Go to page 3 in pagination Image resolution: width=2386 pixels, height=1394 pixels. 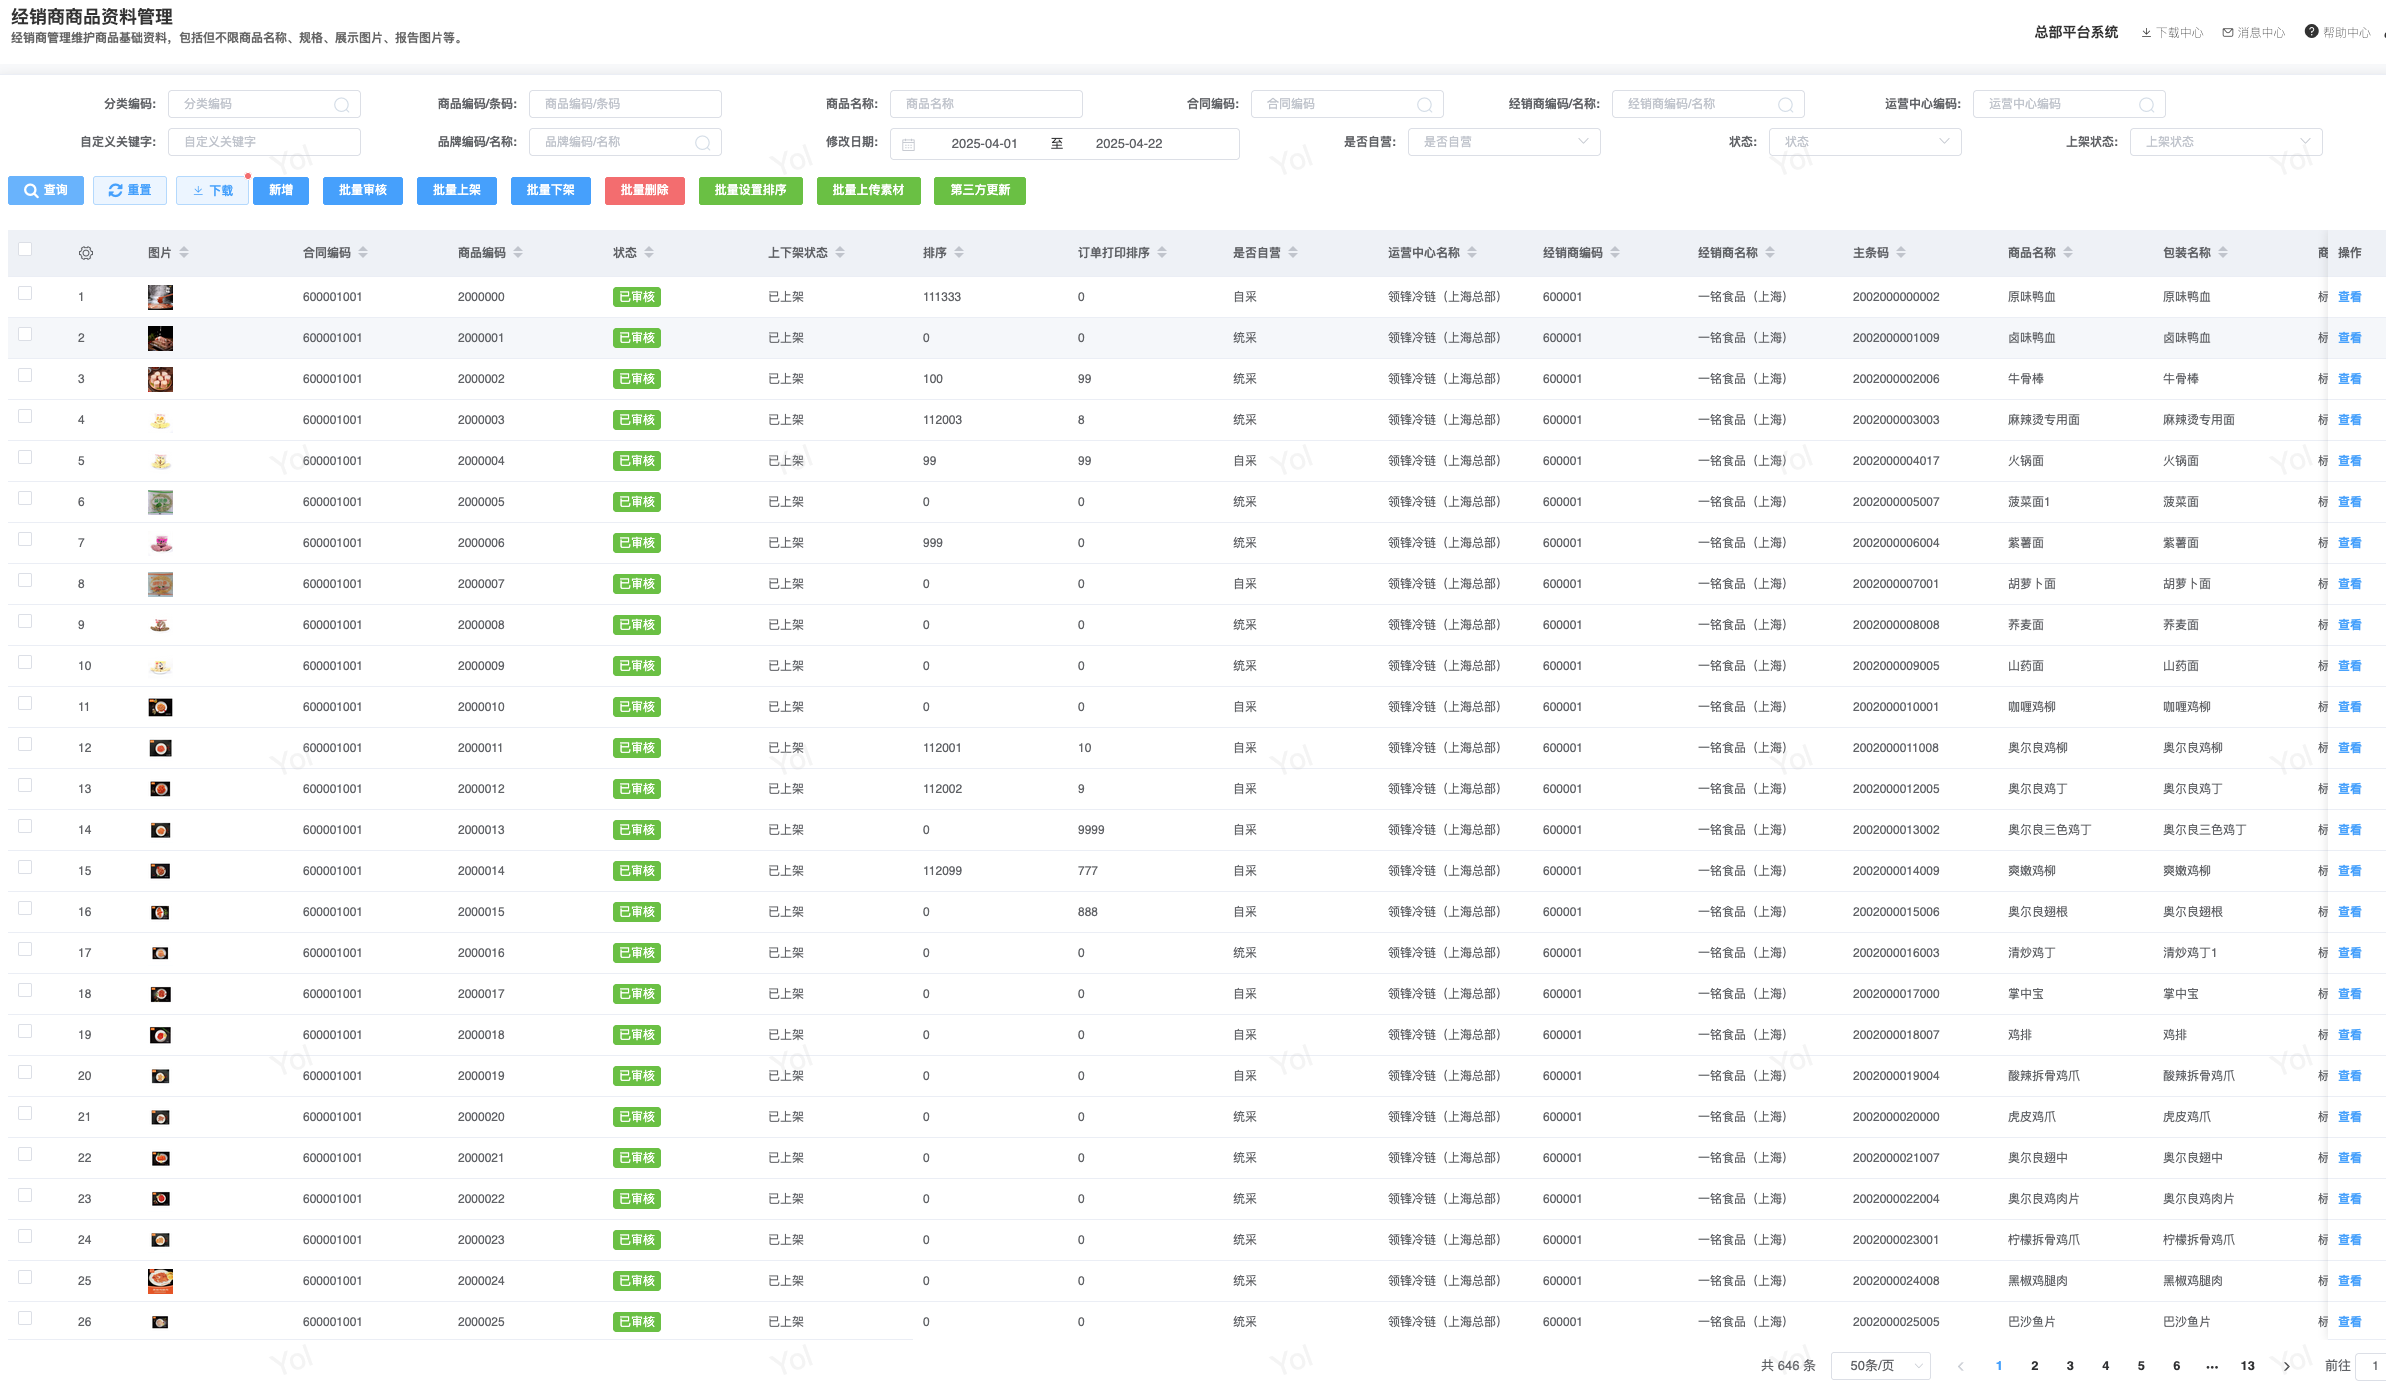coord(2070,1366)
